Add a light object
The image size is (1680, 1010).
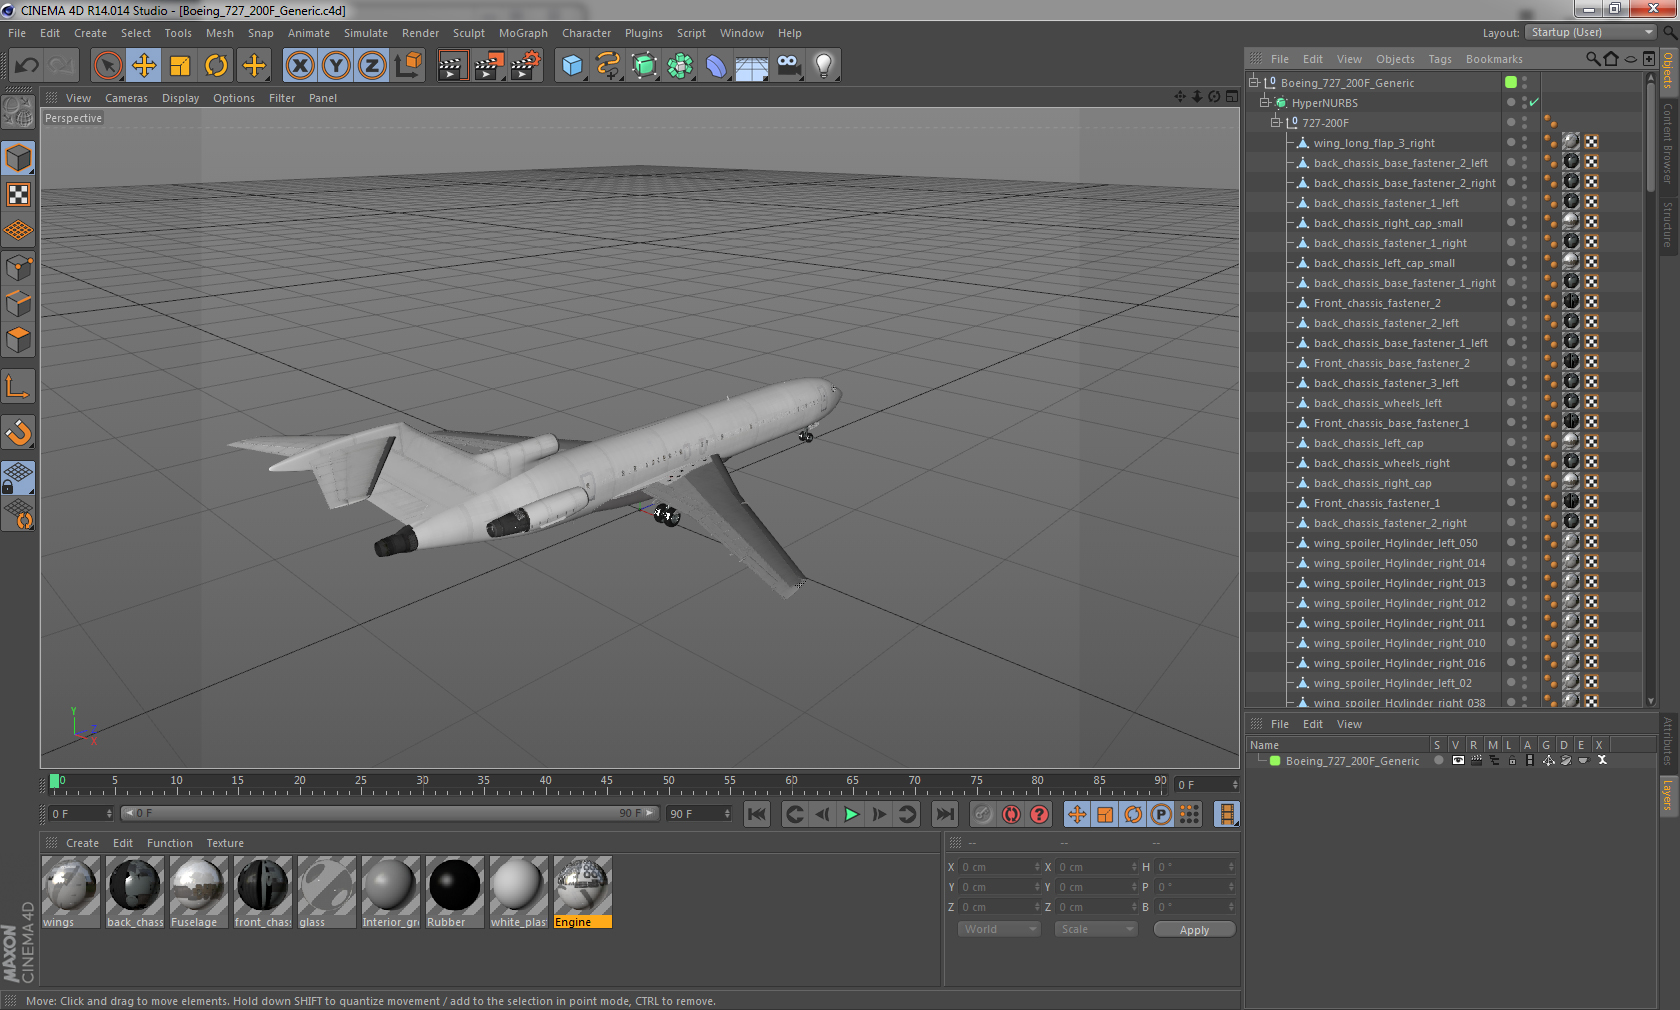point(824,66)
